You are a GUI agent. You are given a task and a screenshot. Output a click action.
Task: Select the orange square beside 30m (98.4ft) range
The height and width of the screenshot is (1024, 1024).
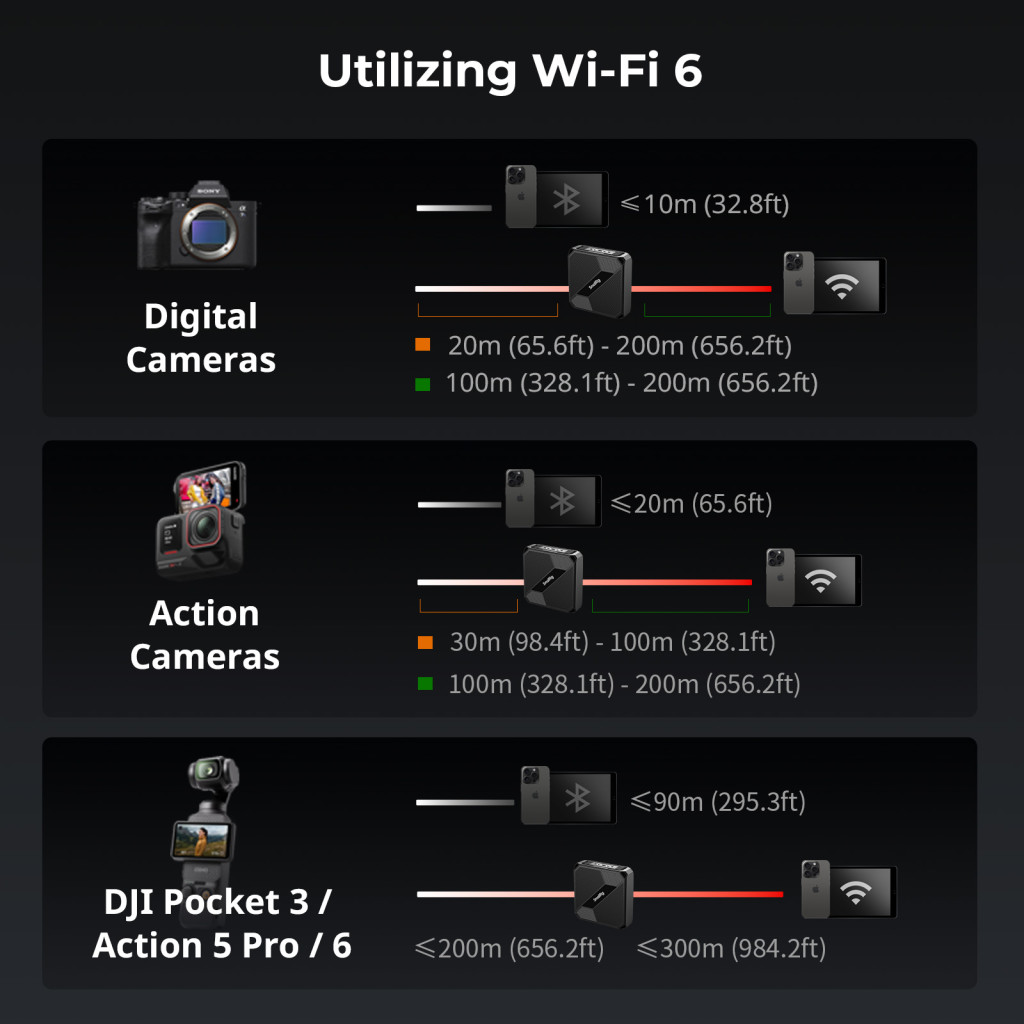coord(425,642)
